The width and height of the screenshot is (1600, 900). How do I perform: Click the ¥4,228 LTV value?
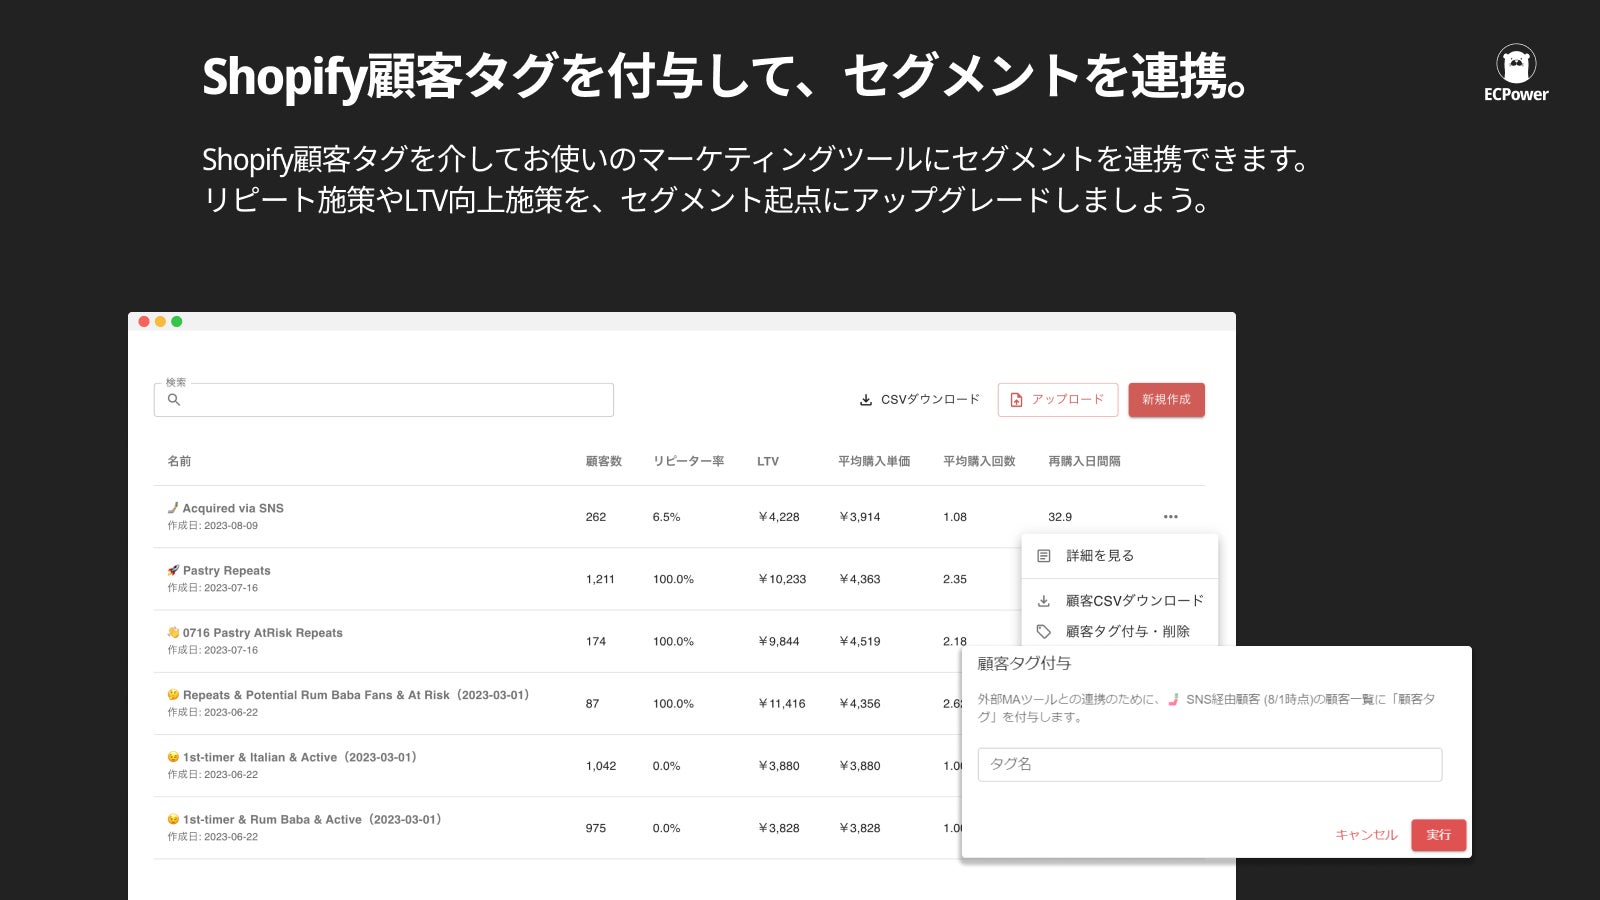pos(779,517)
